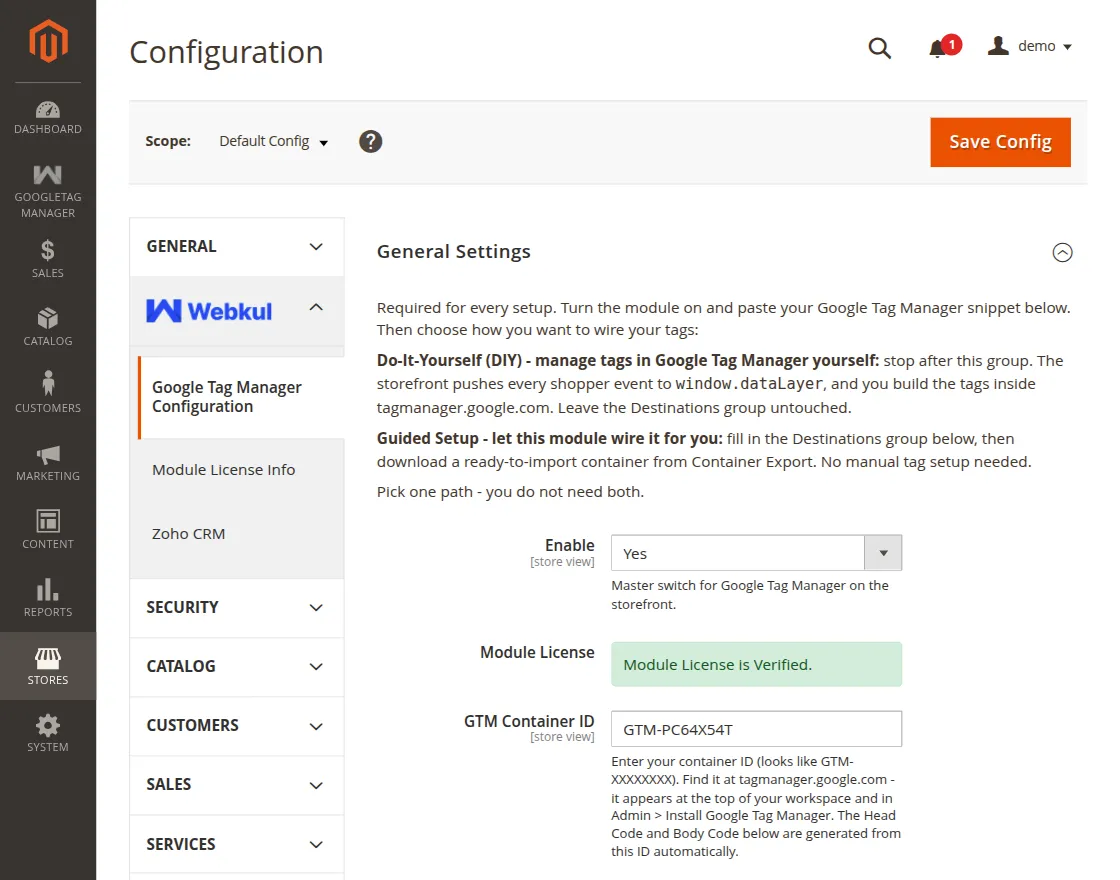Expand the SERVICES config section

tap(236, 844)
